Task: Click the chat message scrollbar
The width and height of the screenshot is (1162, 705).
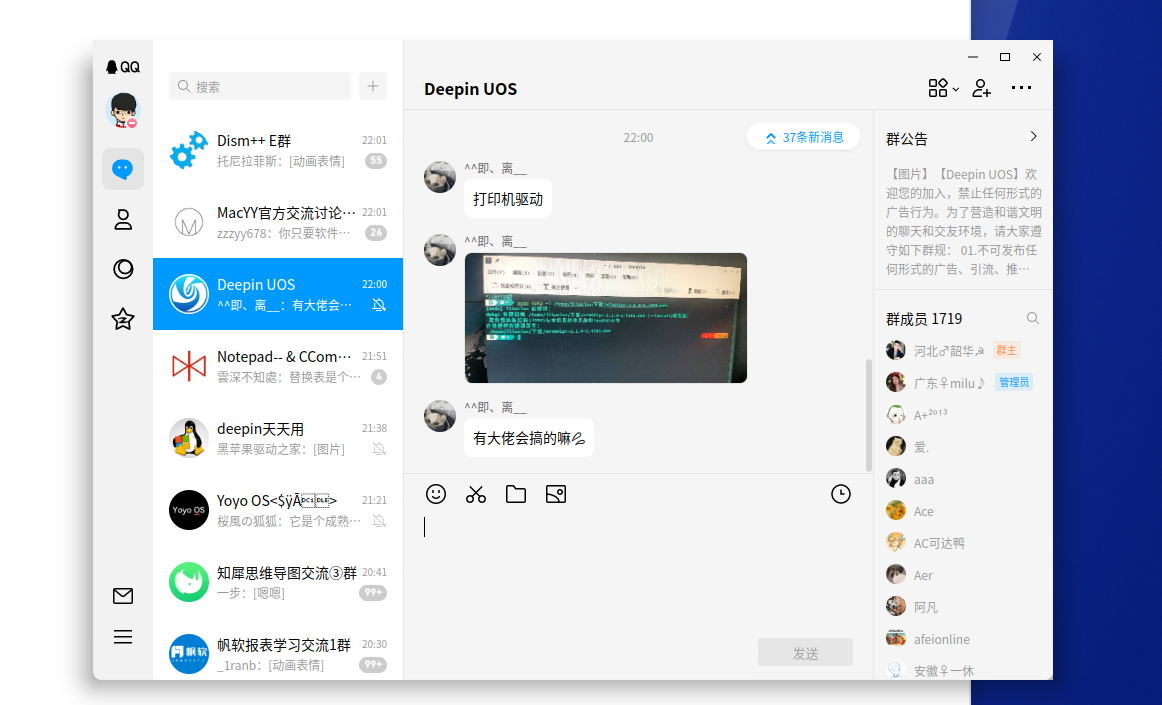Action: point(869,415)
